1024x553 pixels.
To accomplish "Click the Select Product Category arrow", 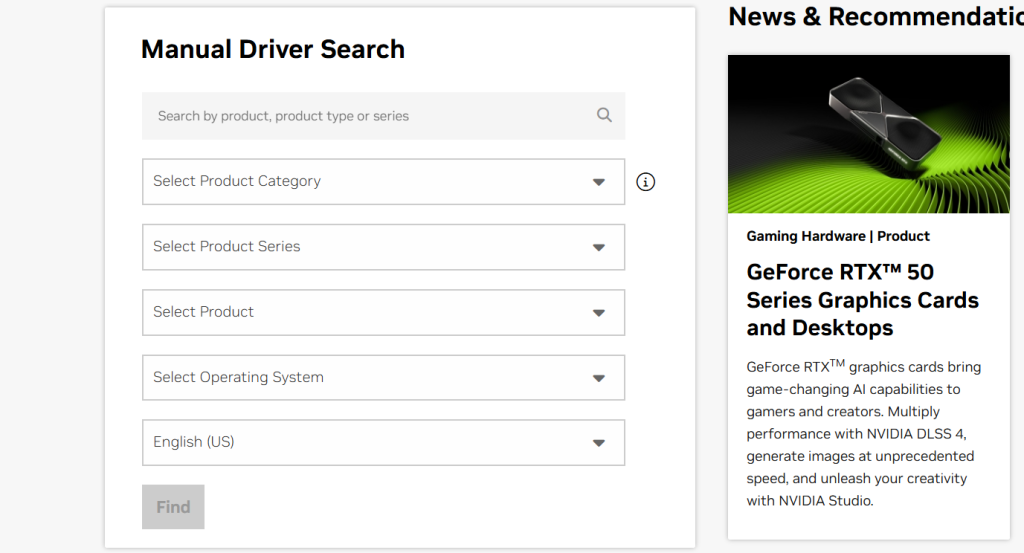I will pyautogui.click(x=599, y=182).
